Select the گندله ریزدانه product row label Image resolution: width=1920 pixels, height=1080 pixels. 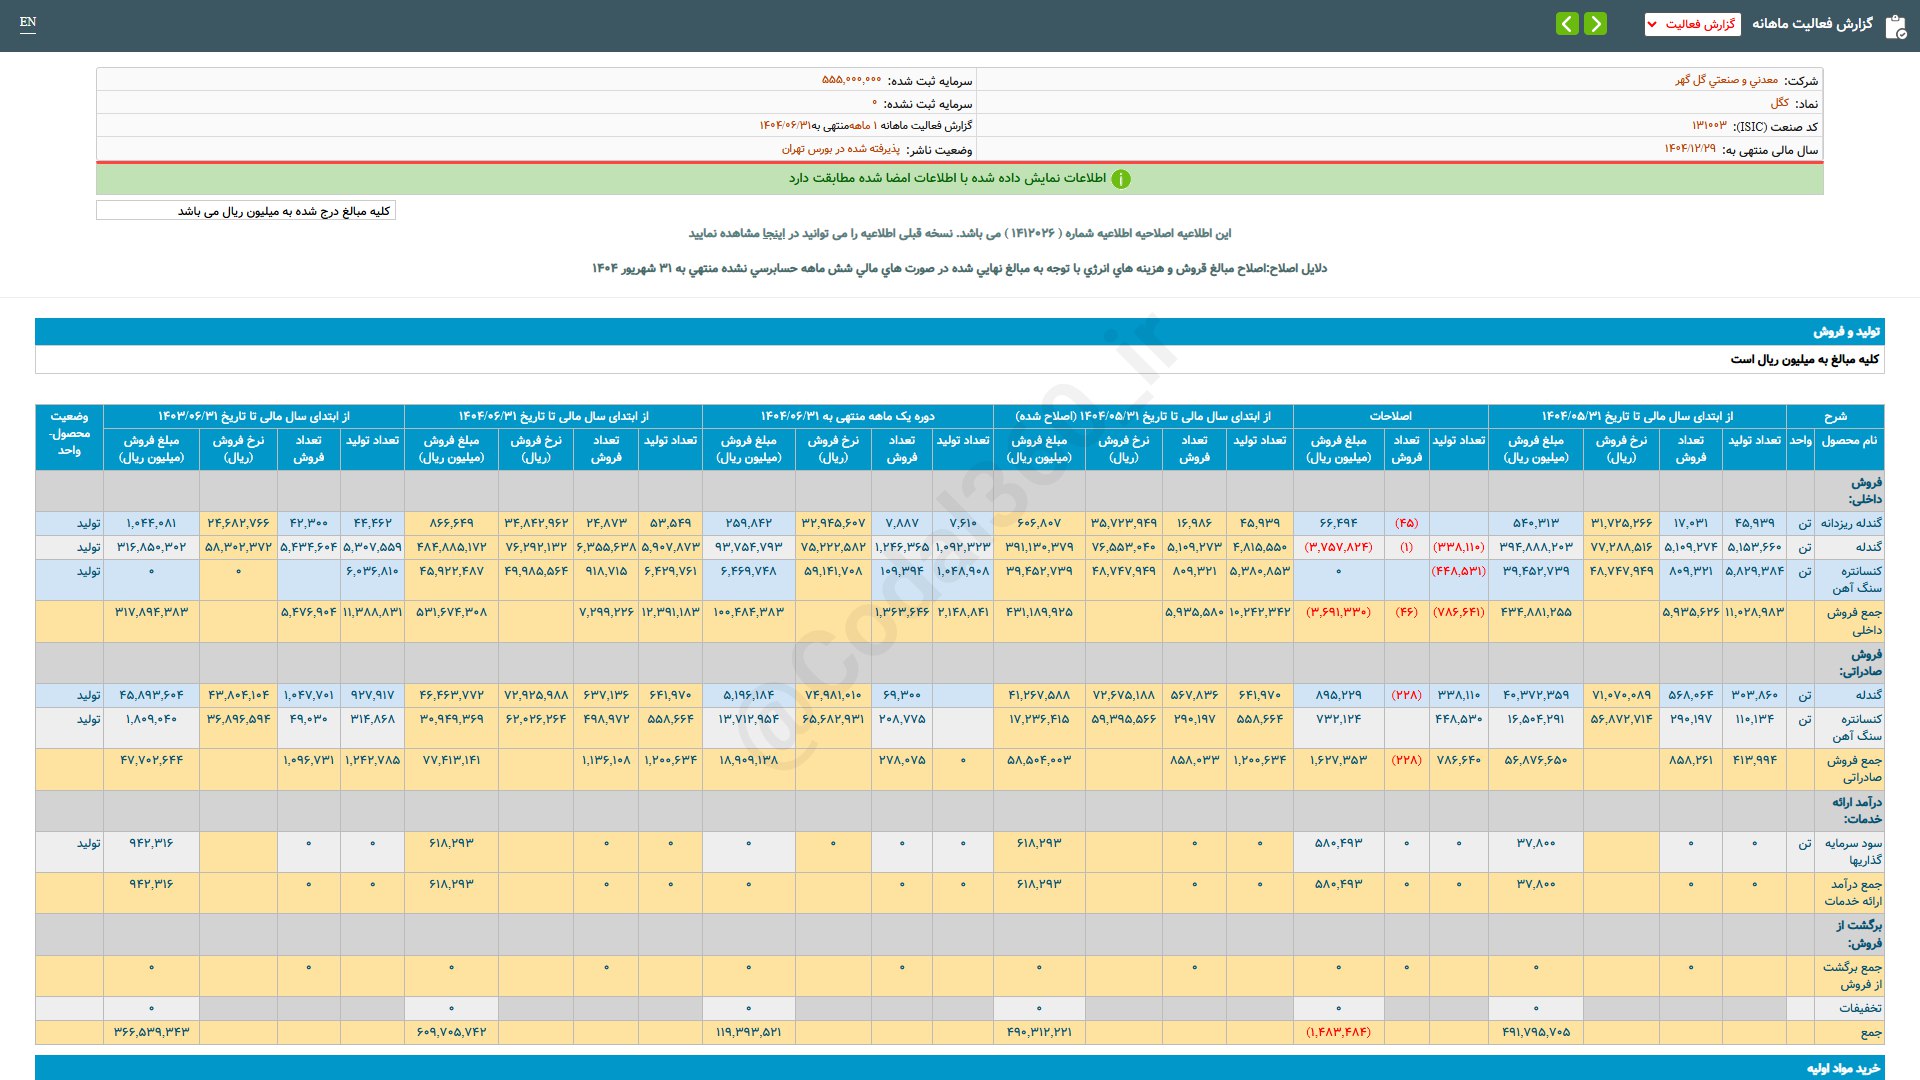1851,523
